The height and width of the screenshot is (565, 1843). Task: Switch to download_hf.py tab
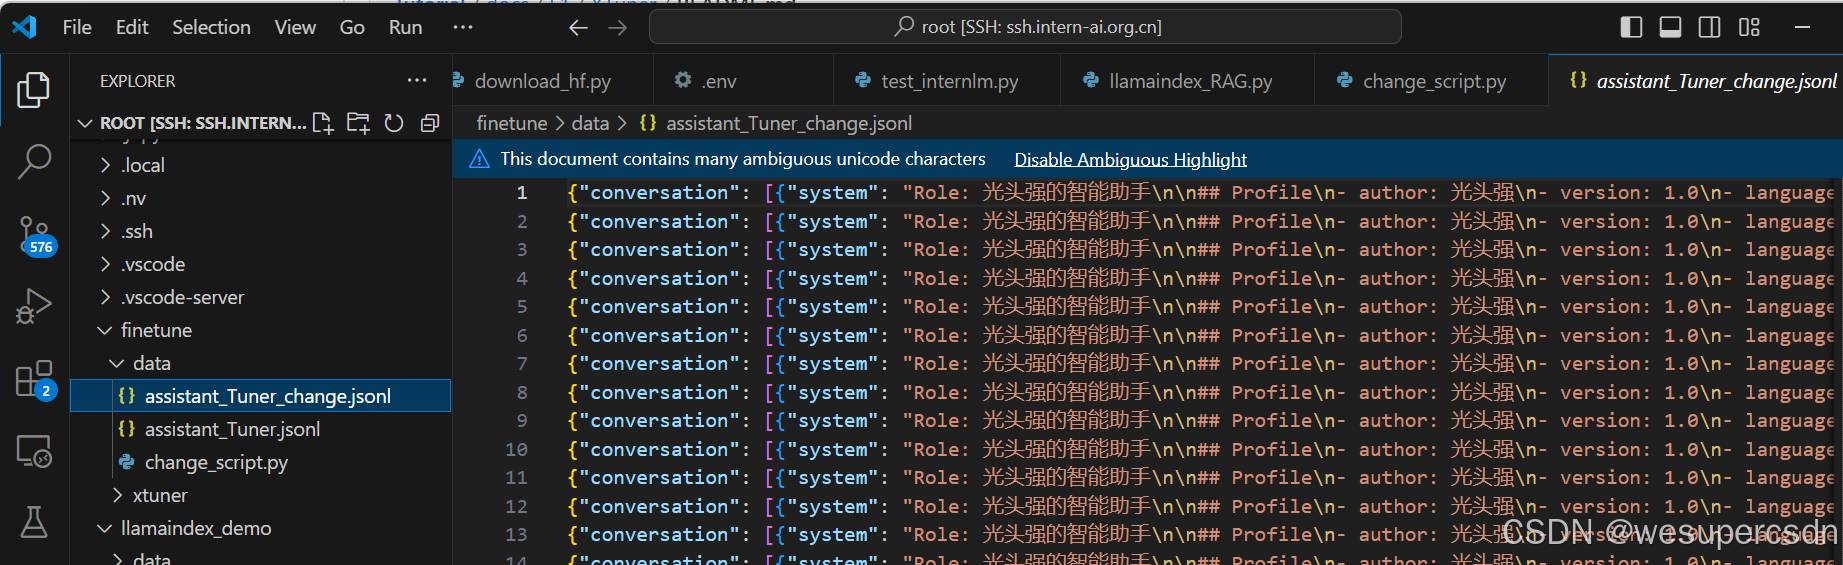552,81
